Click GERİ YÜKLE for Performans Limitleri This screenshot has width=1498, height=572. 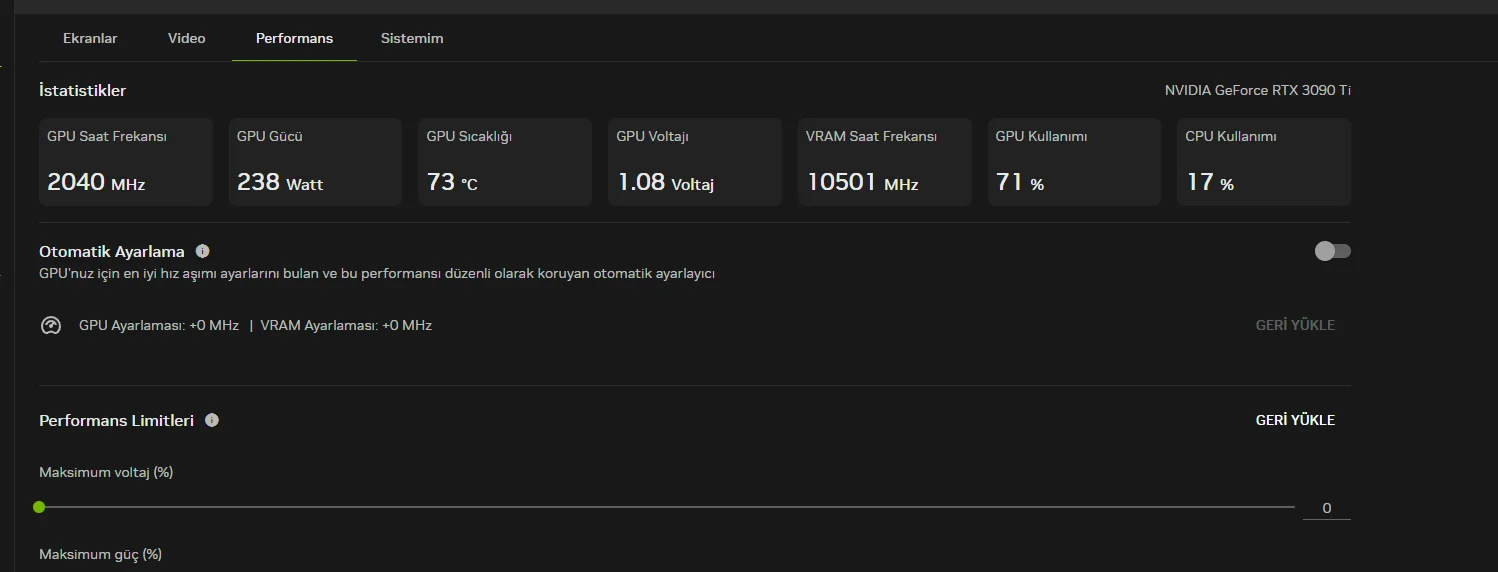point(1295,420)
